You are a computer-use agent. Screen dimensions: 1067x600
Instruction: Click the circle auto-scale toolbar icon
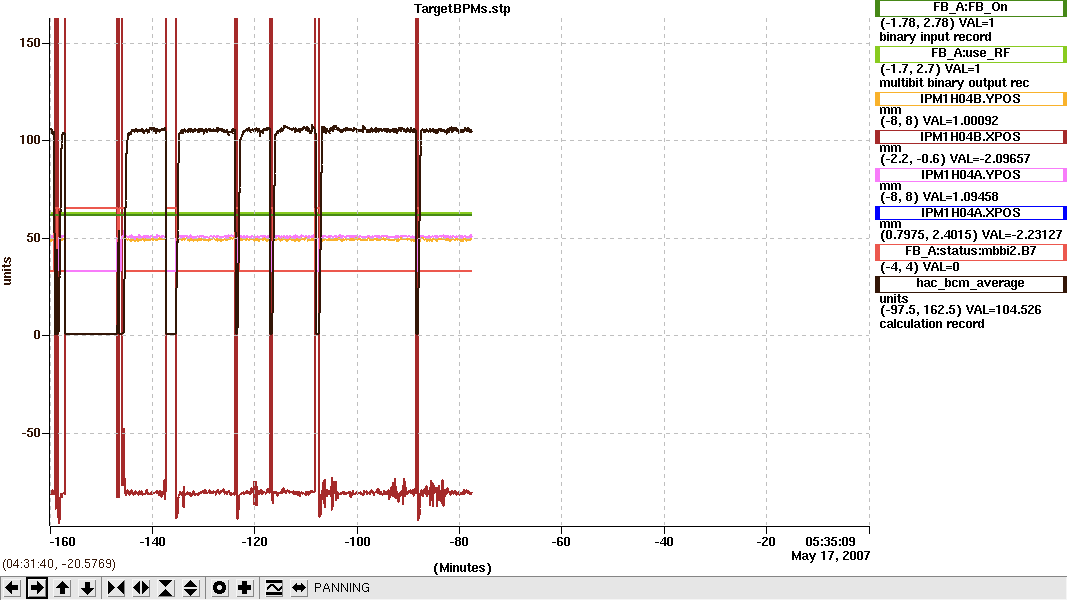220,588
